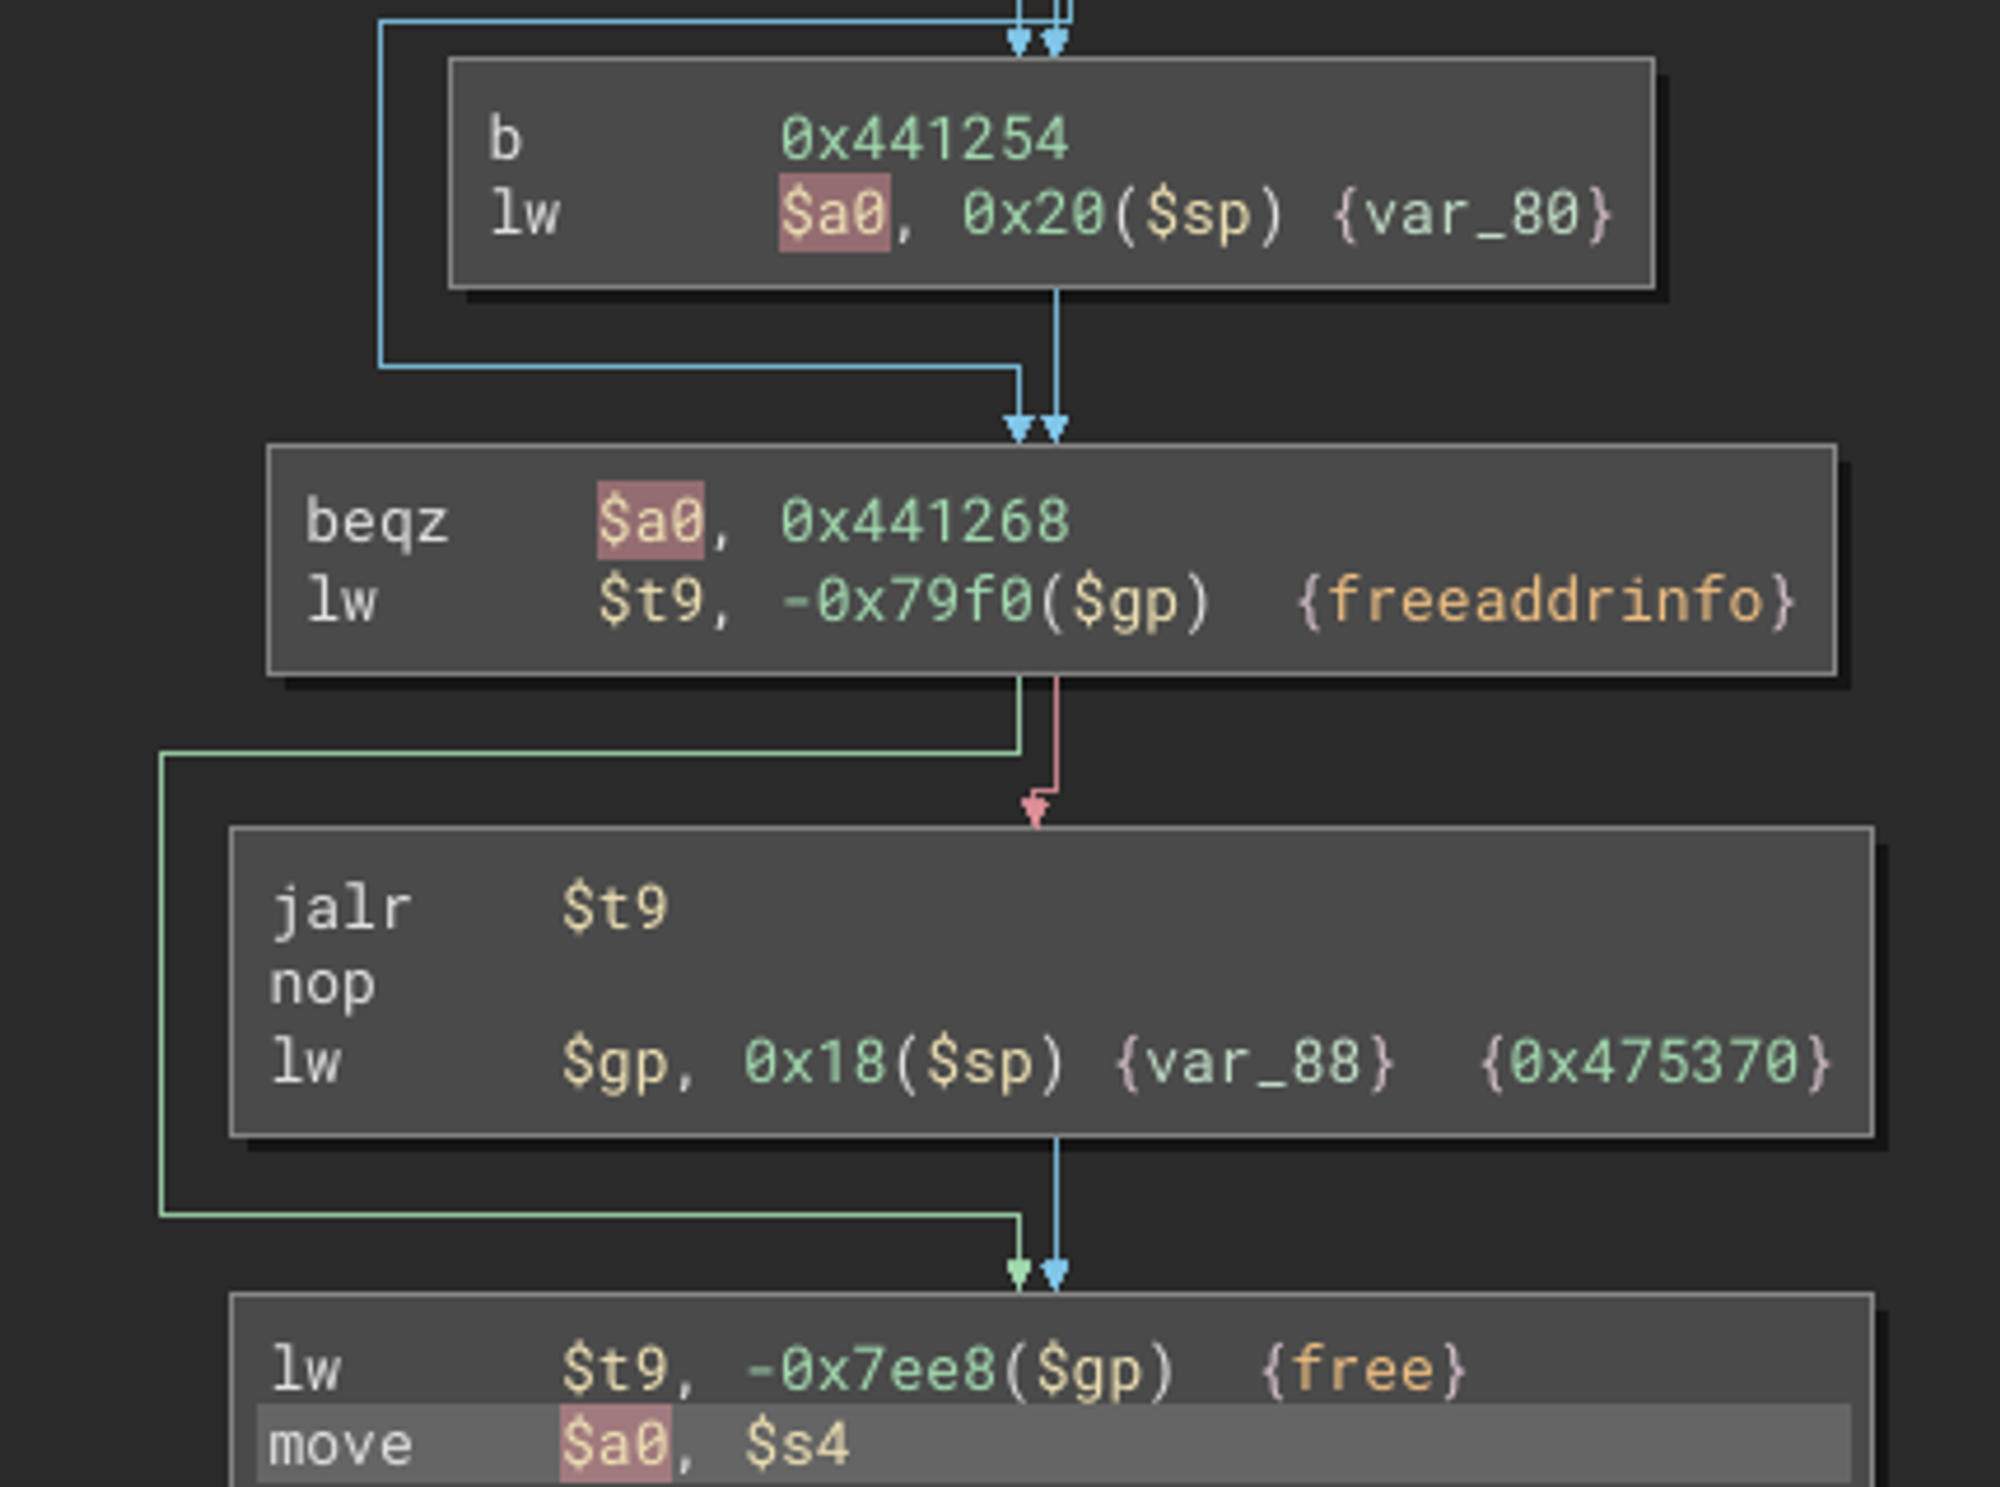Viewport: 2000px width, 1487px height.
Task: Click the freeaddrinfo symbol reference
Action: pyautogui.click(x=1545, y=601)
